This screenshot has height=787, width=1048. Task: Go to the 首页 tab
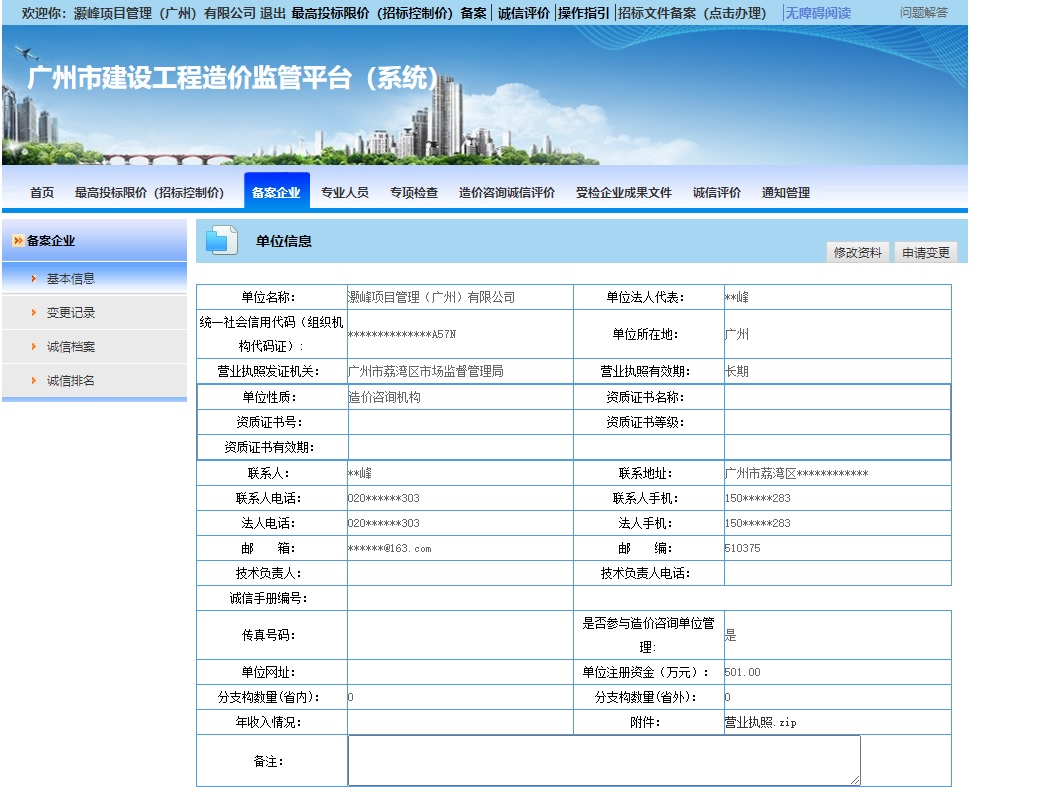42,193
